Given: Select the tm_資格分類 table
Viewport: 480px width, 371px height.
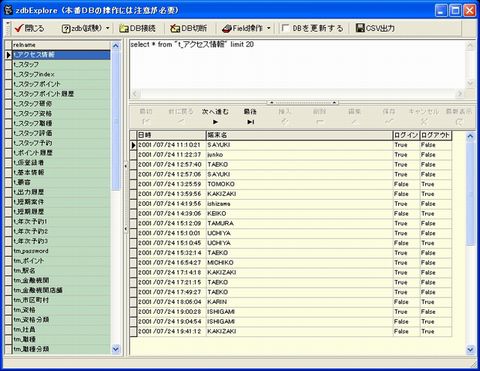Looking at the screenshot, I should pos(61,320).
